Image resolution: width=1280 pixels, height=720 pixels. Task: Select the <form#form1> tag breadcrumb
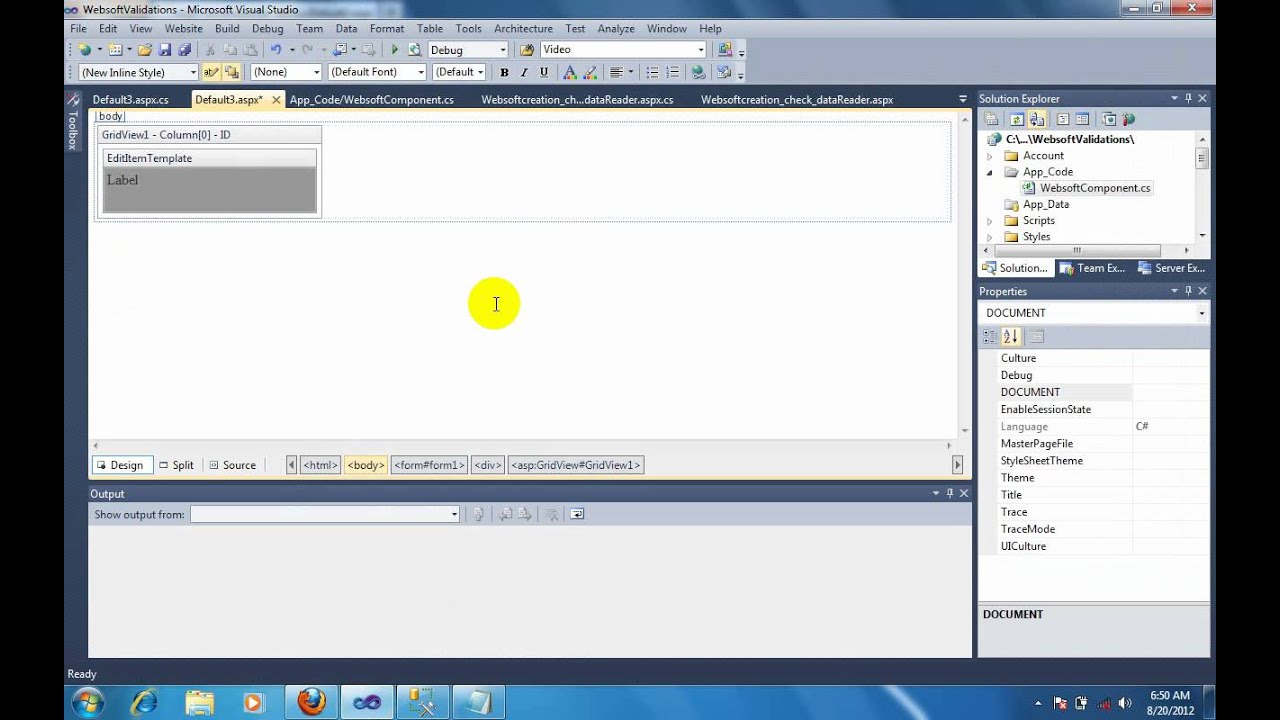tap(429, 465)
